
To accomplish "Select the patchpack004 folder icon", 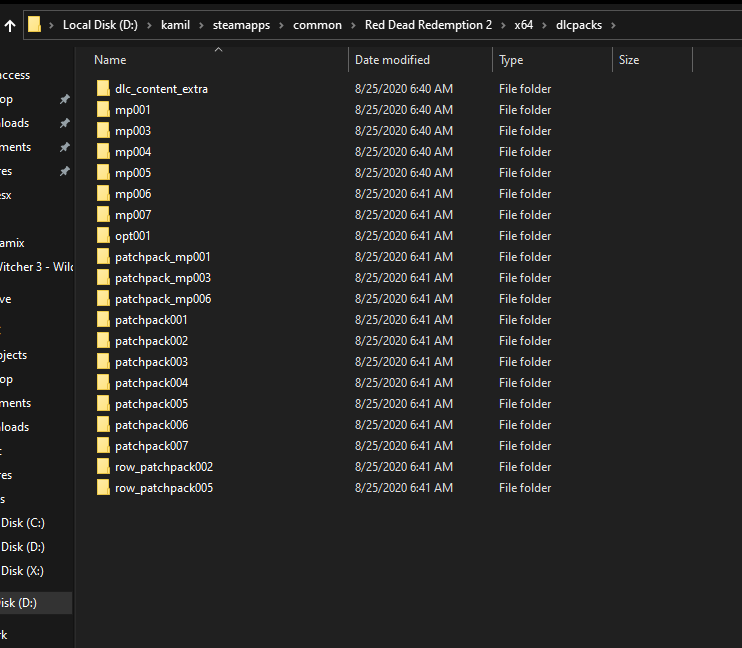I will (x=103, y=382).
